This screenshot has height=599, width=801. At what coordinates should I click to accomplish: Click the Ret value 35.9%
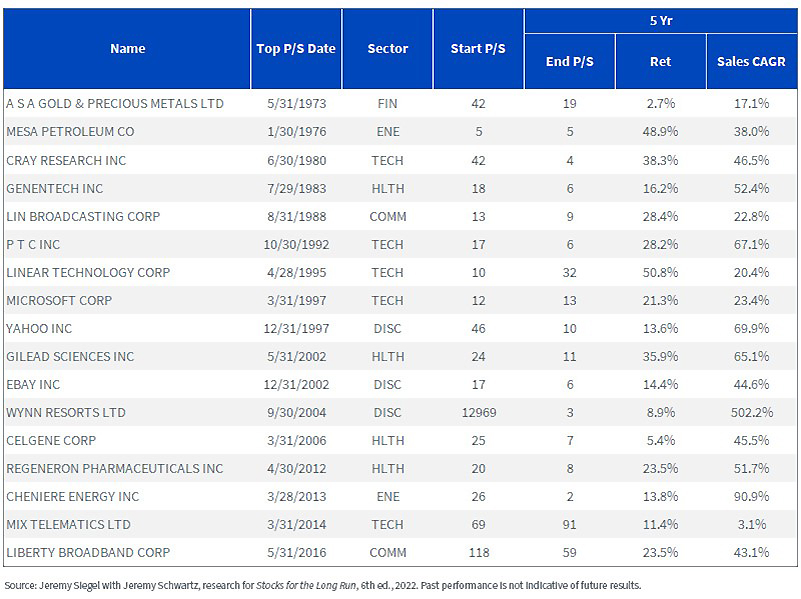(661, 356)
